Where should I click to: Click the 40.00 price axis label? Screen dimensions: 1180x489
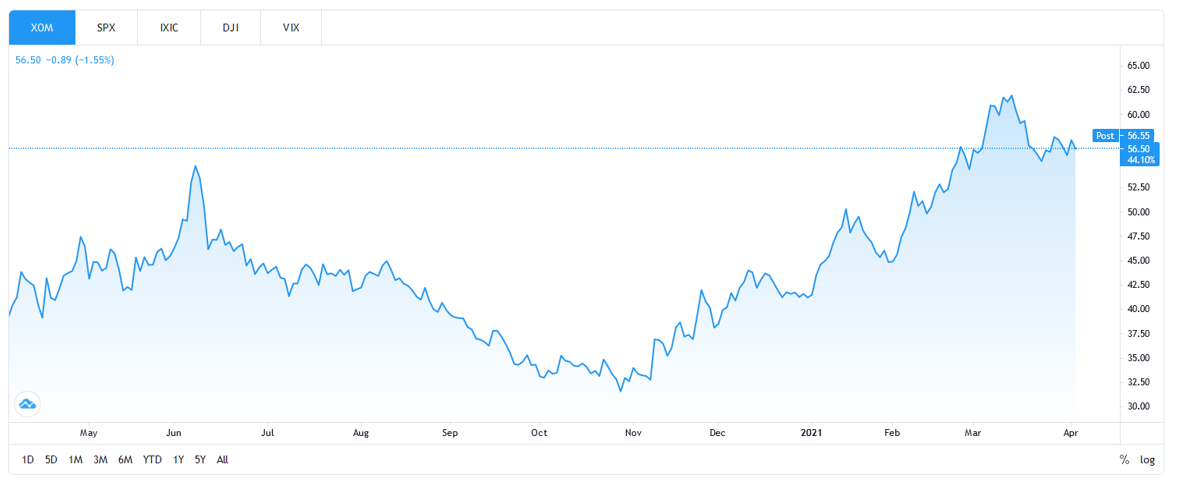pyautogui.click(x=1140, y=308)
